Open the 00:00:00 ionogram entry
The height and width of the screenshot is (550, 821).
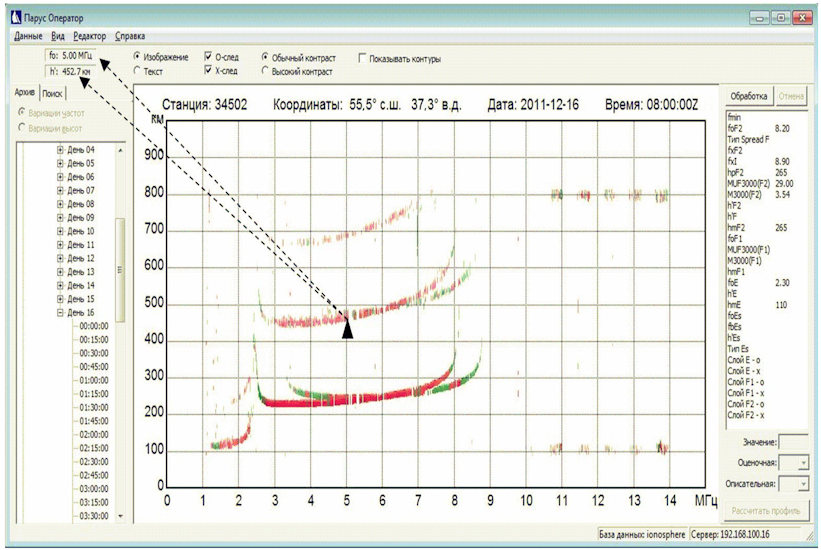click(x=94, y=326)
